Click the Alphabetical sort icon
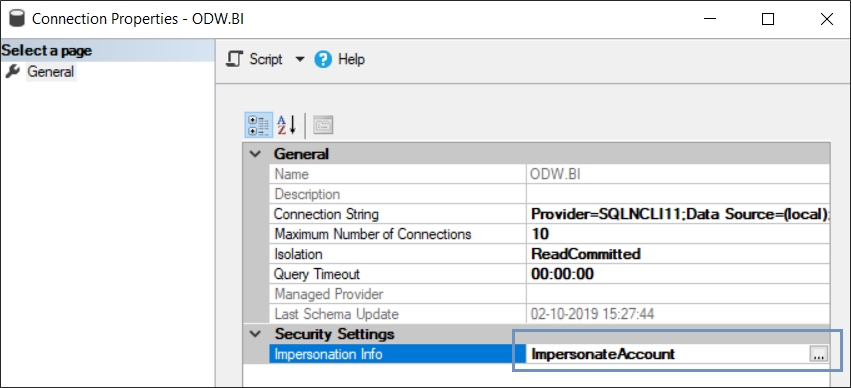The width and height of the screenshot is (851, 388). point(287,125)
